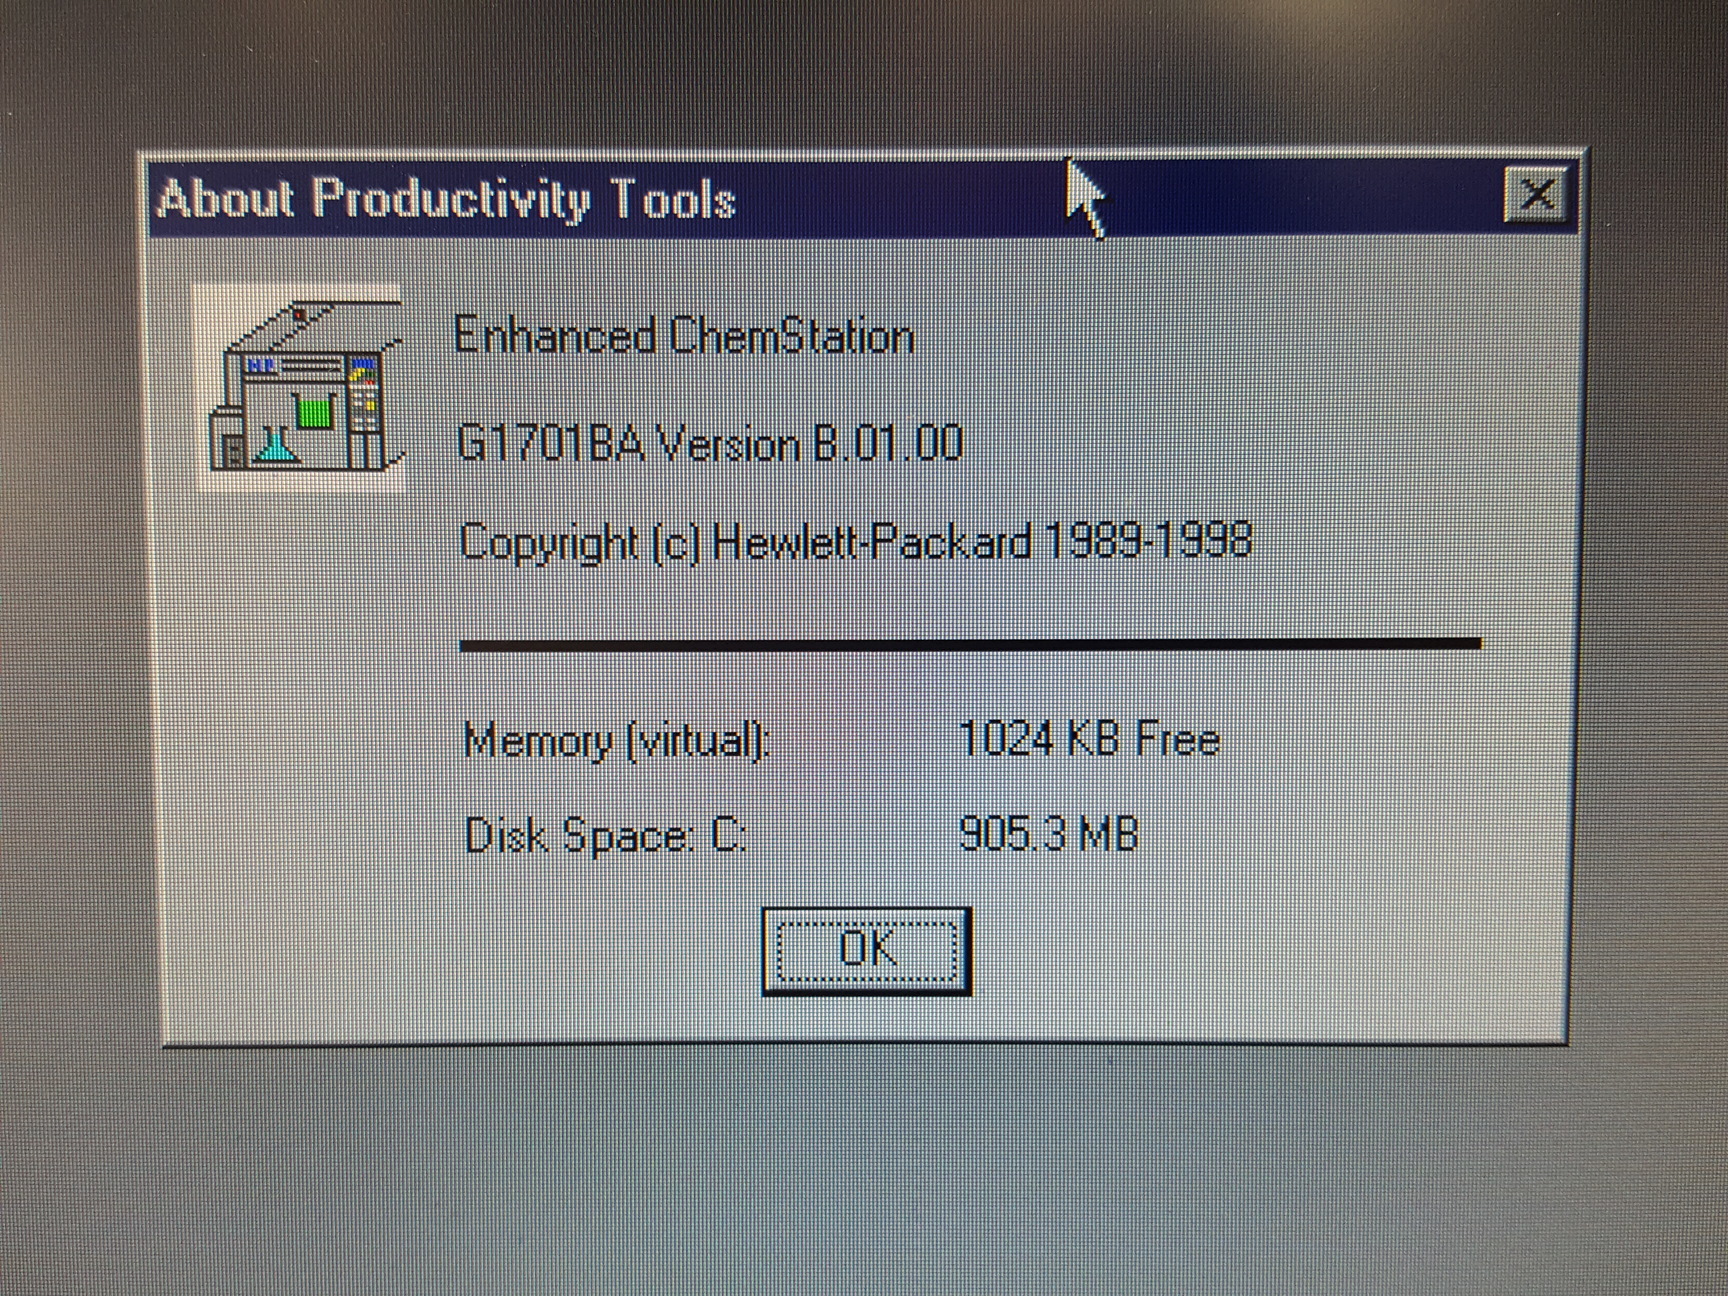Click the OK button

(x=866, y=950)
